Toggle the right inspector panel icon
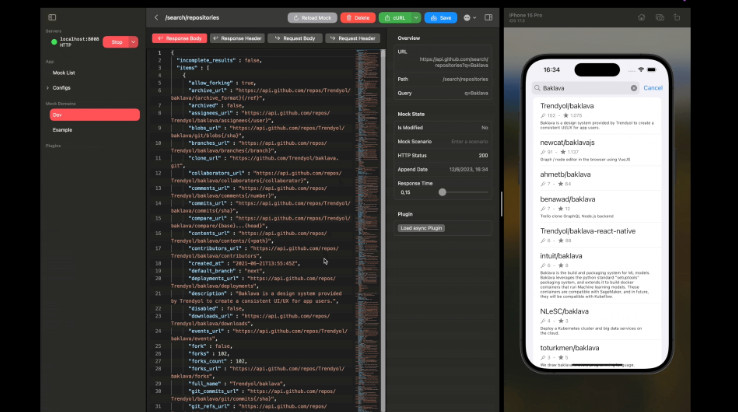The width and height of the screenshot is (738, 412). (489, 17)
